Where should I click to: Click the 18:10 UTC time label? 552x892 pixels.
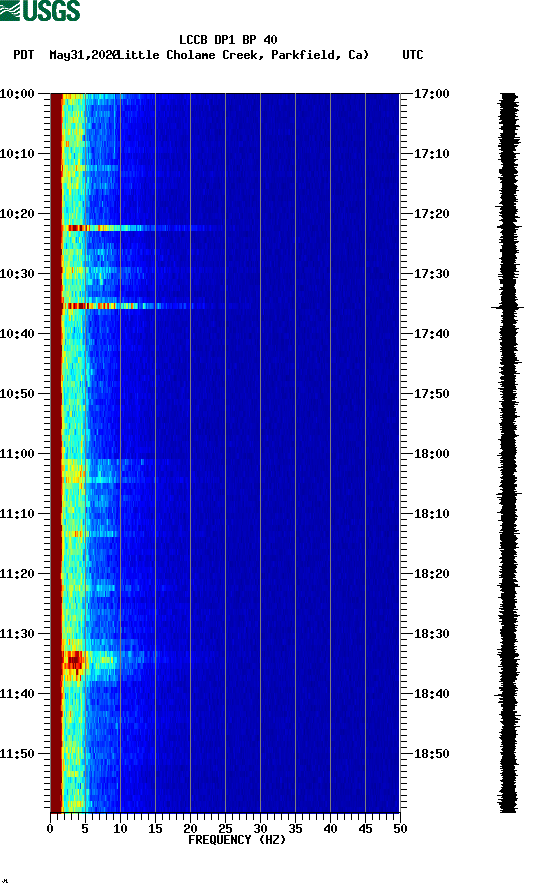point(431,514)
